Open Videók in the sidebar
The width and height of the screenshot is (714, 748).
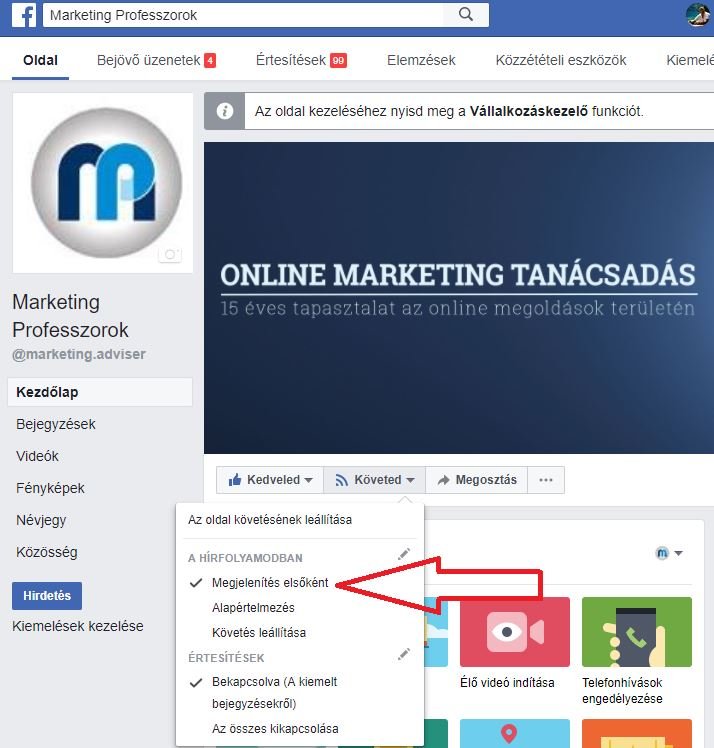[37, 456]
